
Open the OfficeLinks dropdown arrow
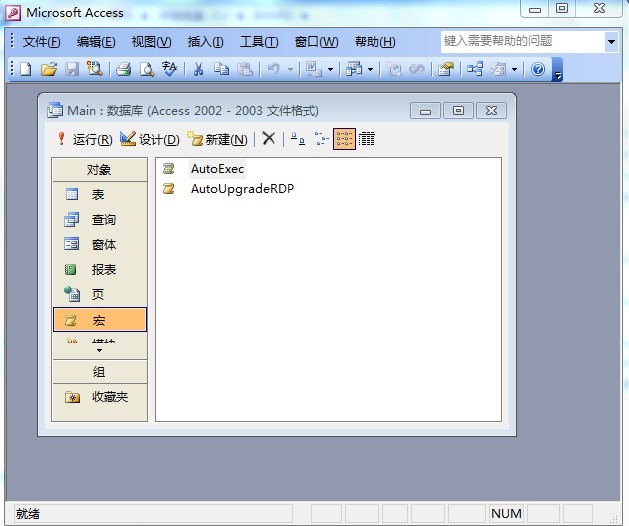click(330, 70)
